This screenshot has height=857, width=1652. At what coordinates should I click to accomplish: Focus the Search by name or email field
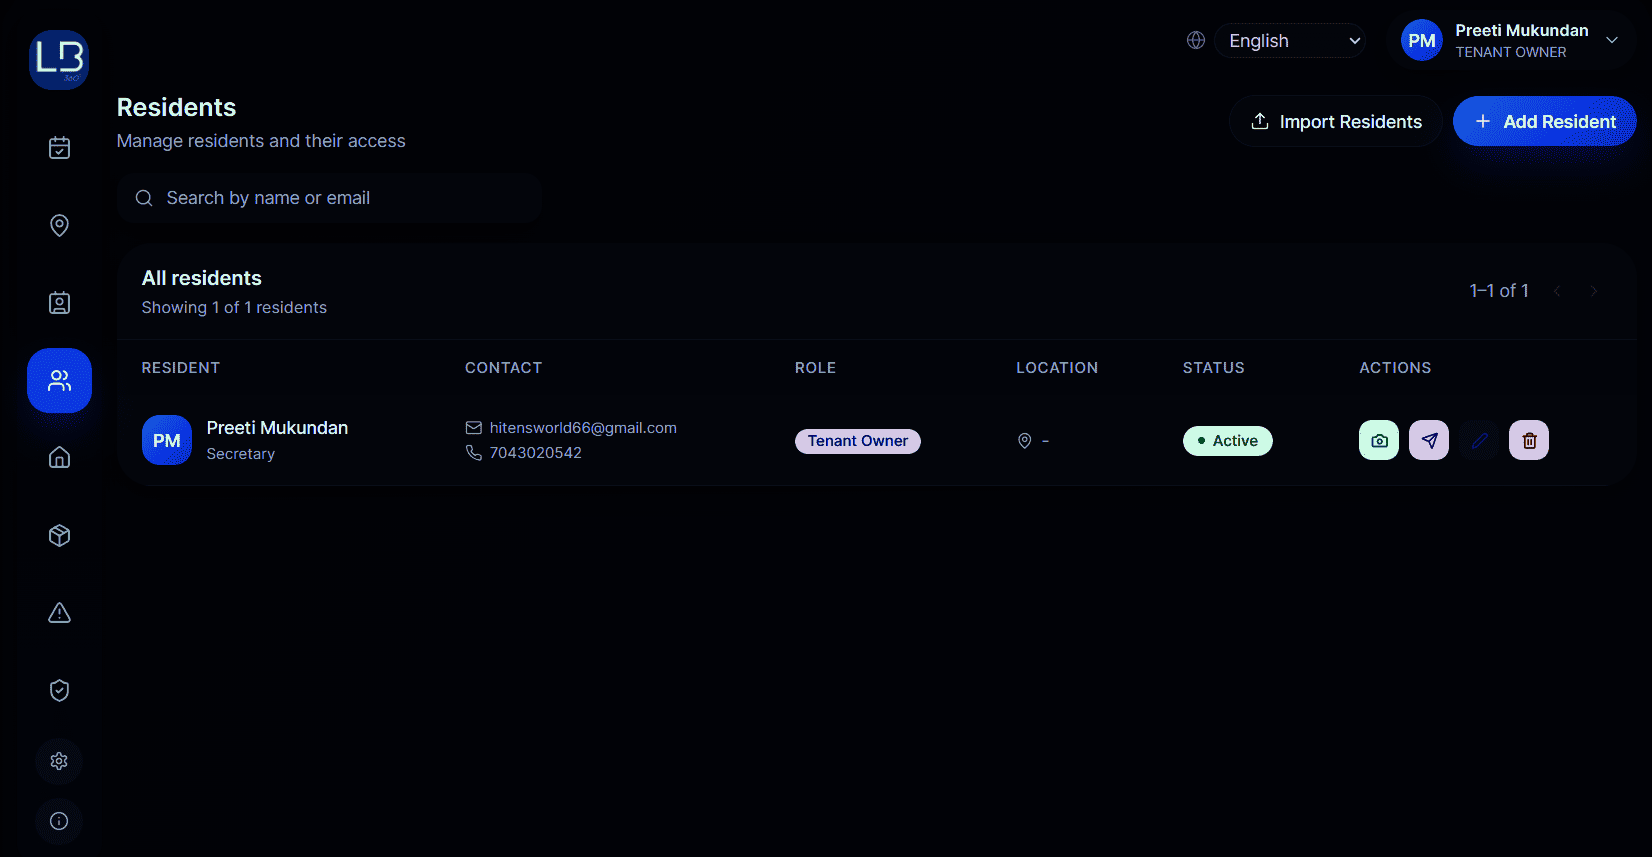pyautogui.click(x=330, y=198)
